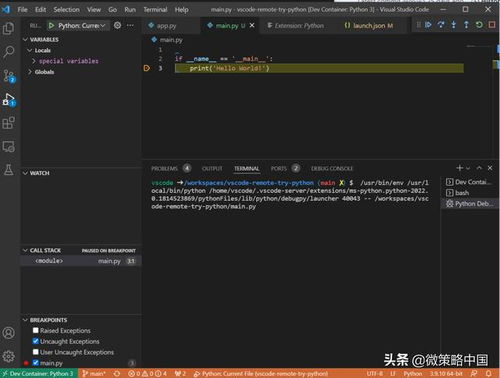Screen dimensions: 500x378
Task: Disable Uncaught Exceptions breakpoint
Action: pos(36,341)
